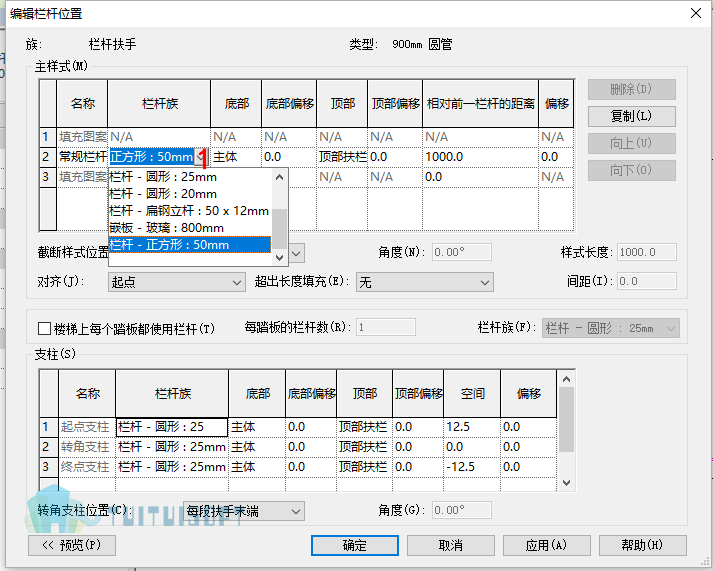
Task: Close the 编辑栏杆位置 dialog
Action: tap(696, 13)
